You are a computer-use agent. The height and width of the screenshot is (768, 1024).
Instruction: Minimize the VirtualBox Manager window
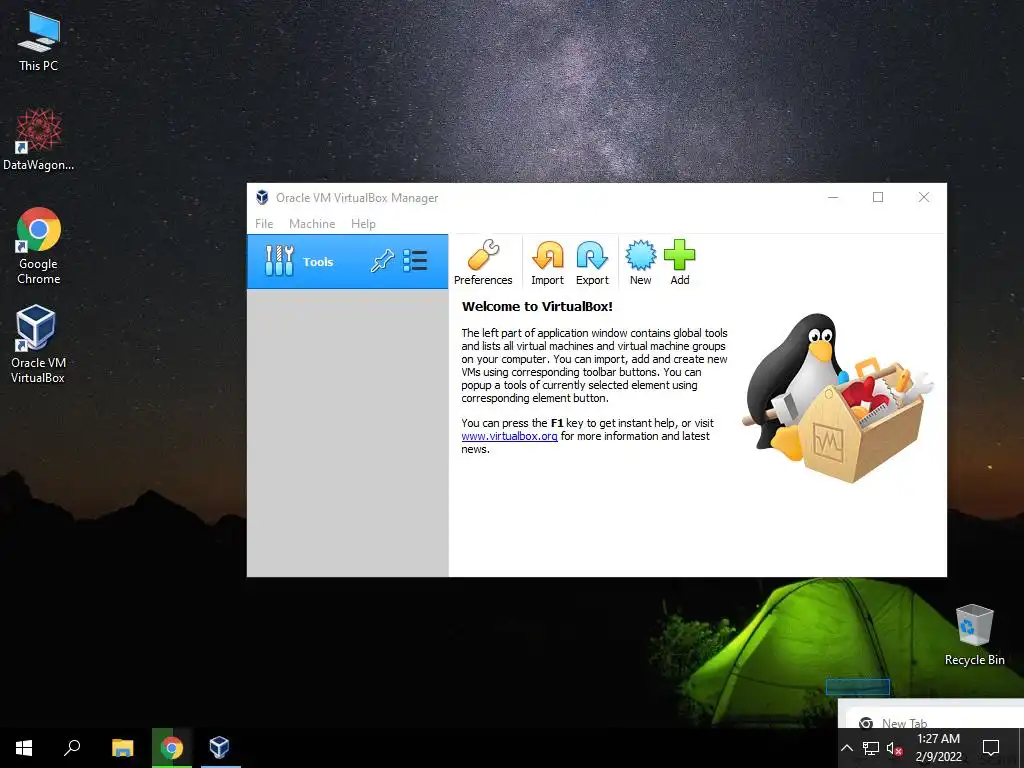tap(833, 197)
